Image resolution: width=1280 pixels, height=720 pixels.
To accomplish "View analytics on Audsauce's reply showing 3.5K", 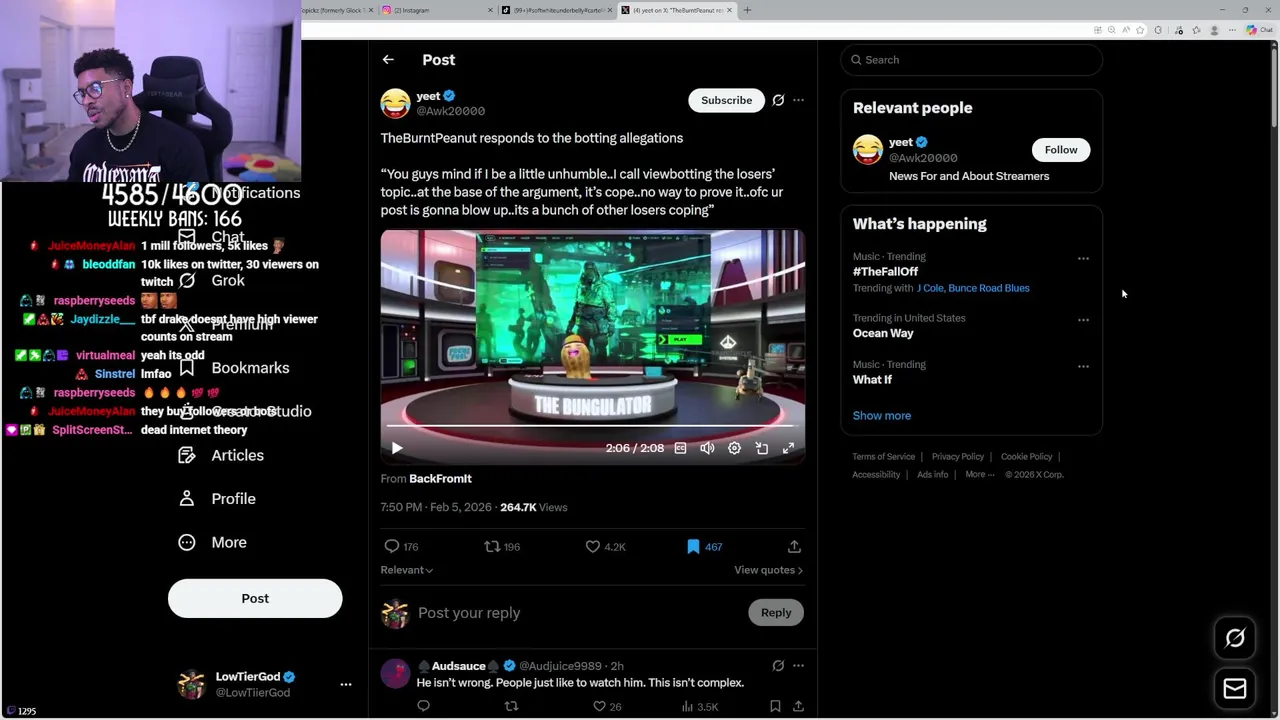I will coord(700,706).
